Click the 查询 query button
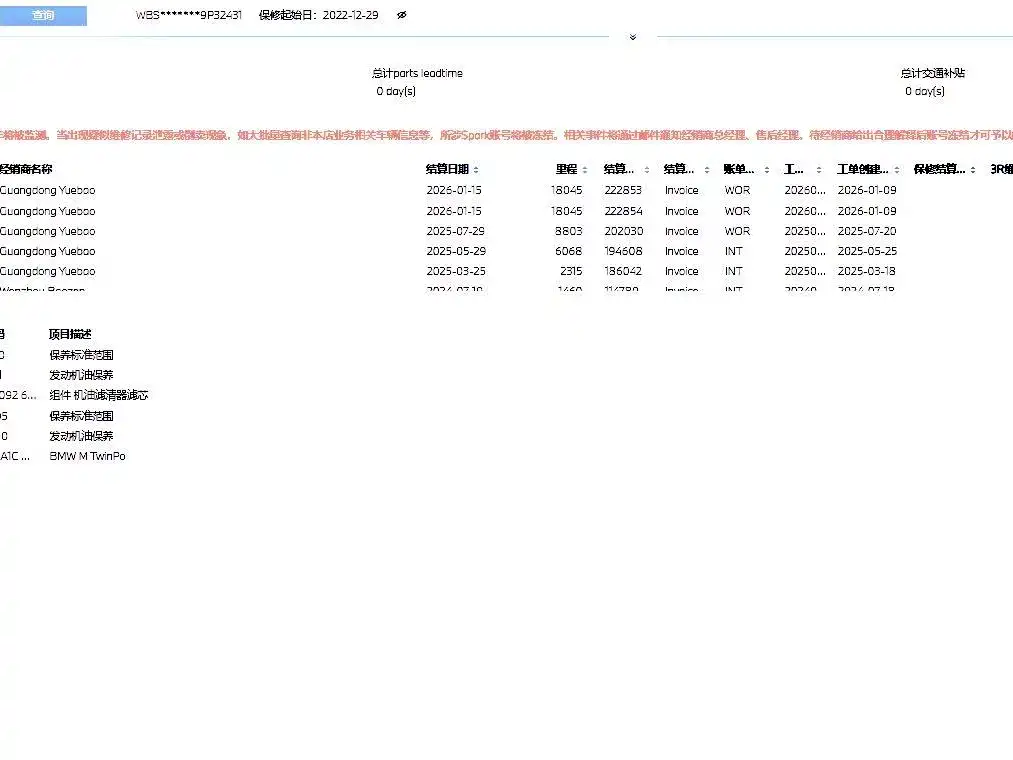This screenshot has width=1013, height=760. [x=43, y=16]
